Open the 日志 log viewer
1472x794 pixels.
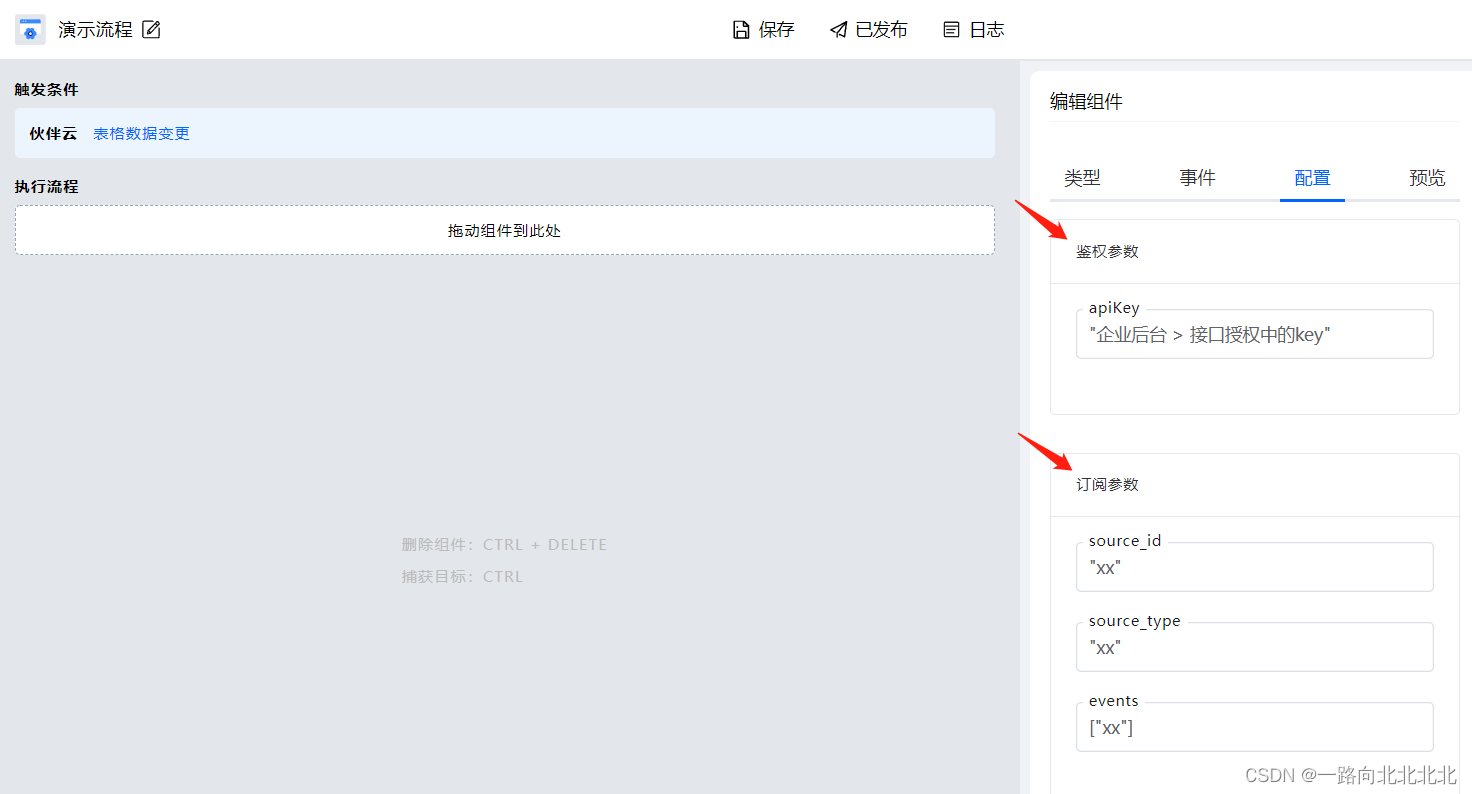coord(985,29)
